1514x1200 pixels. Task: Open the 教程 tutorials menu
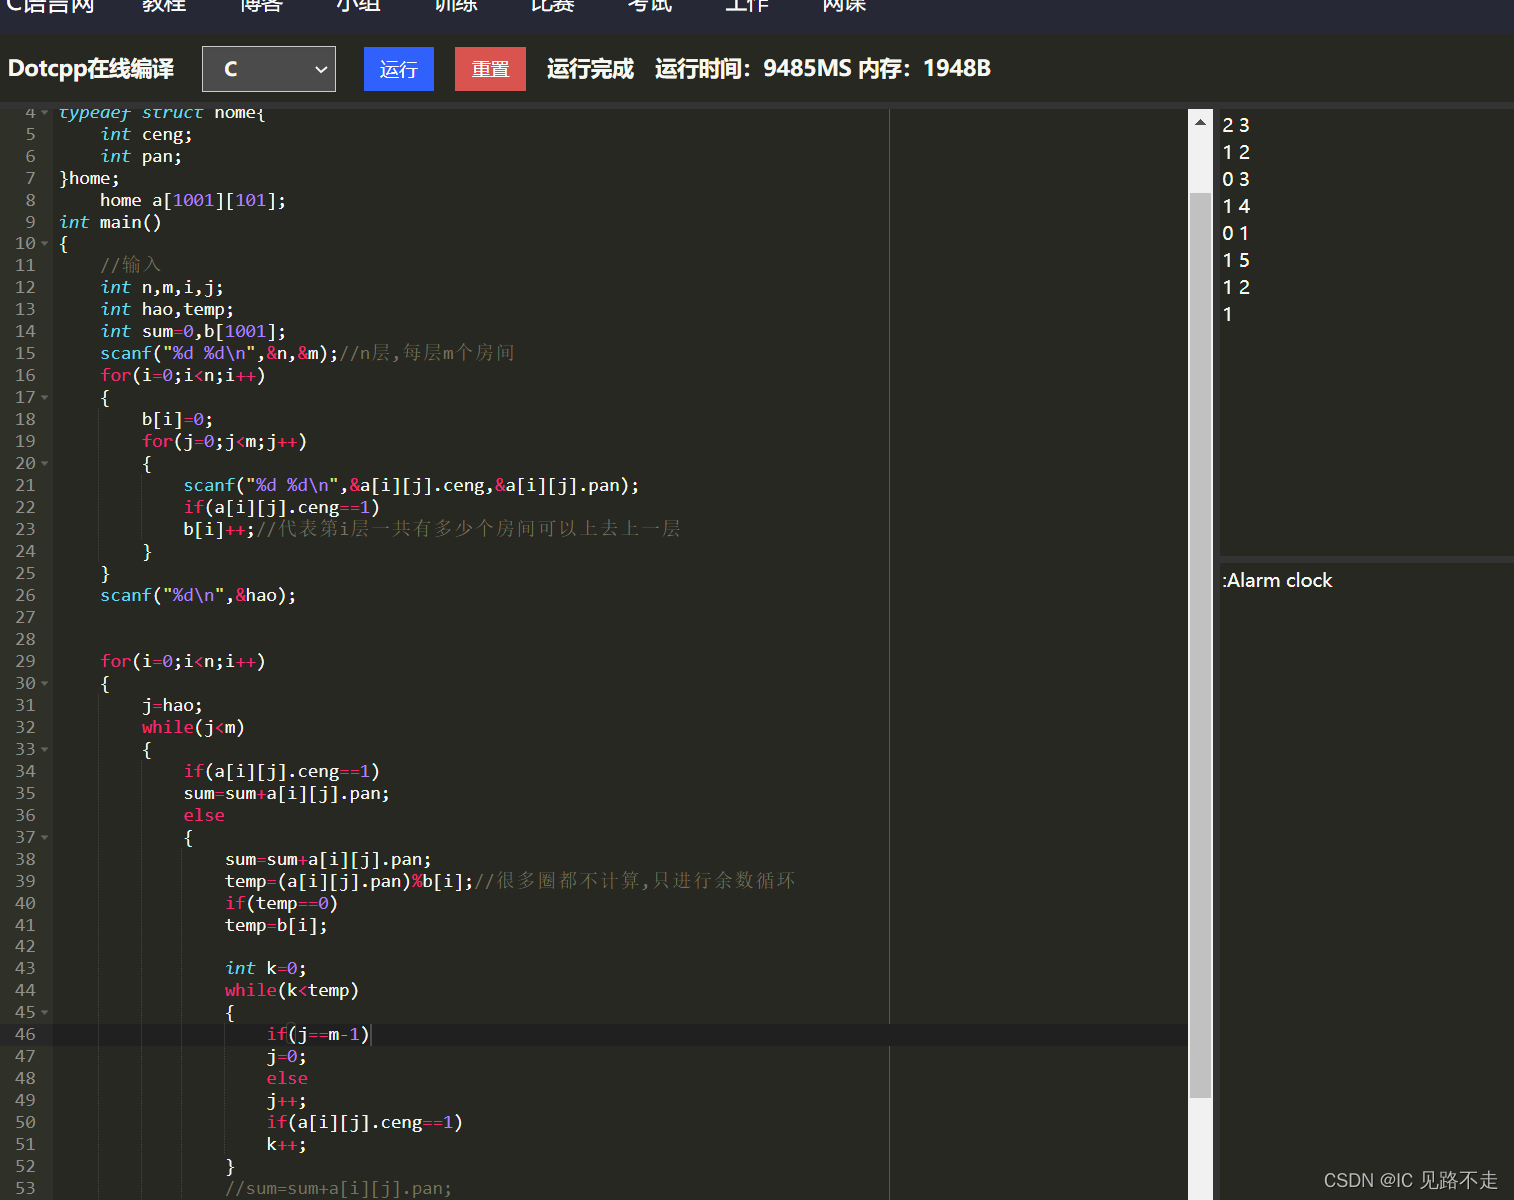click(163, 8)
